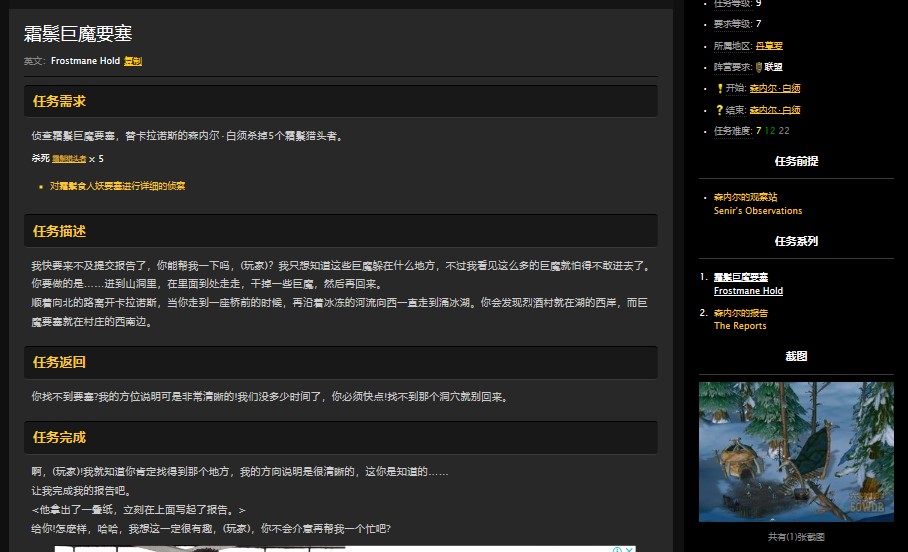This screenshot has width=908, height=552.
Task: Click the 任务描述 section header
Action: [x=59, y=231]
